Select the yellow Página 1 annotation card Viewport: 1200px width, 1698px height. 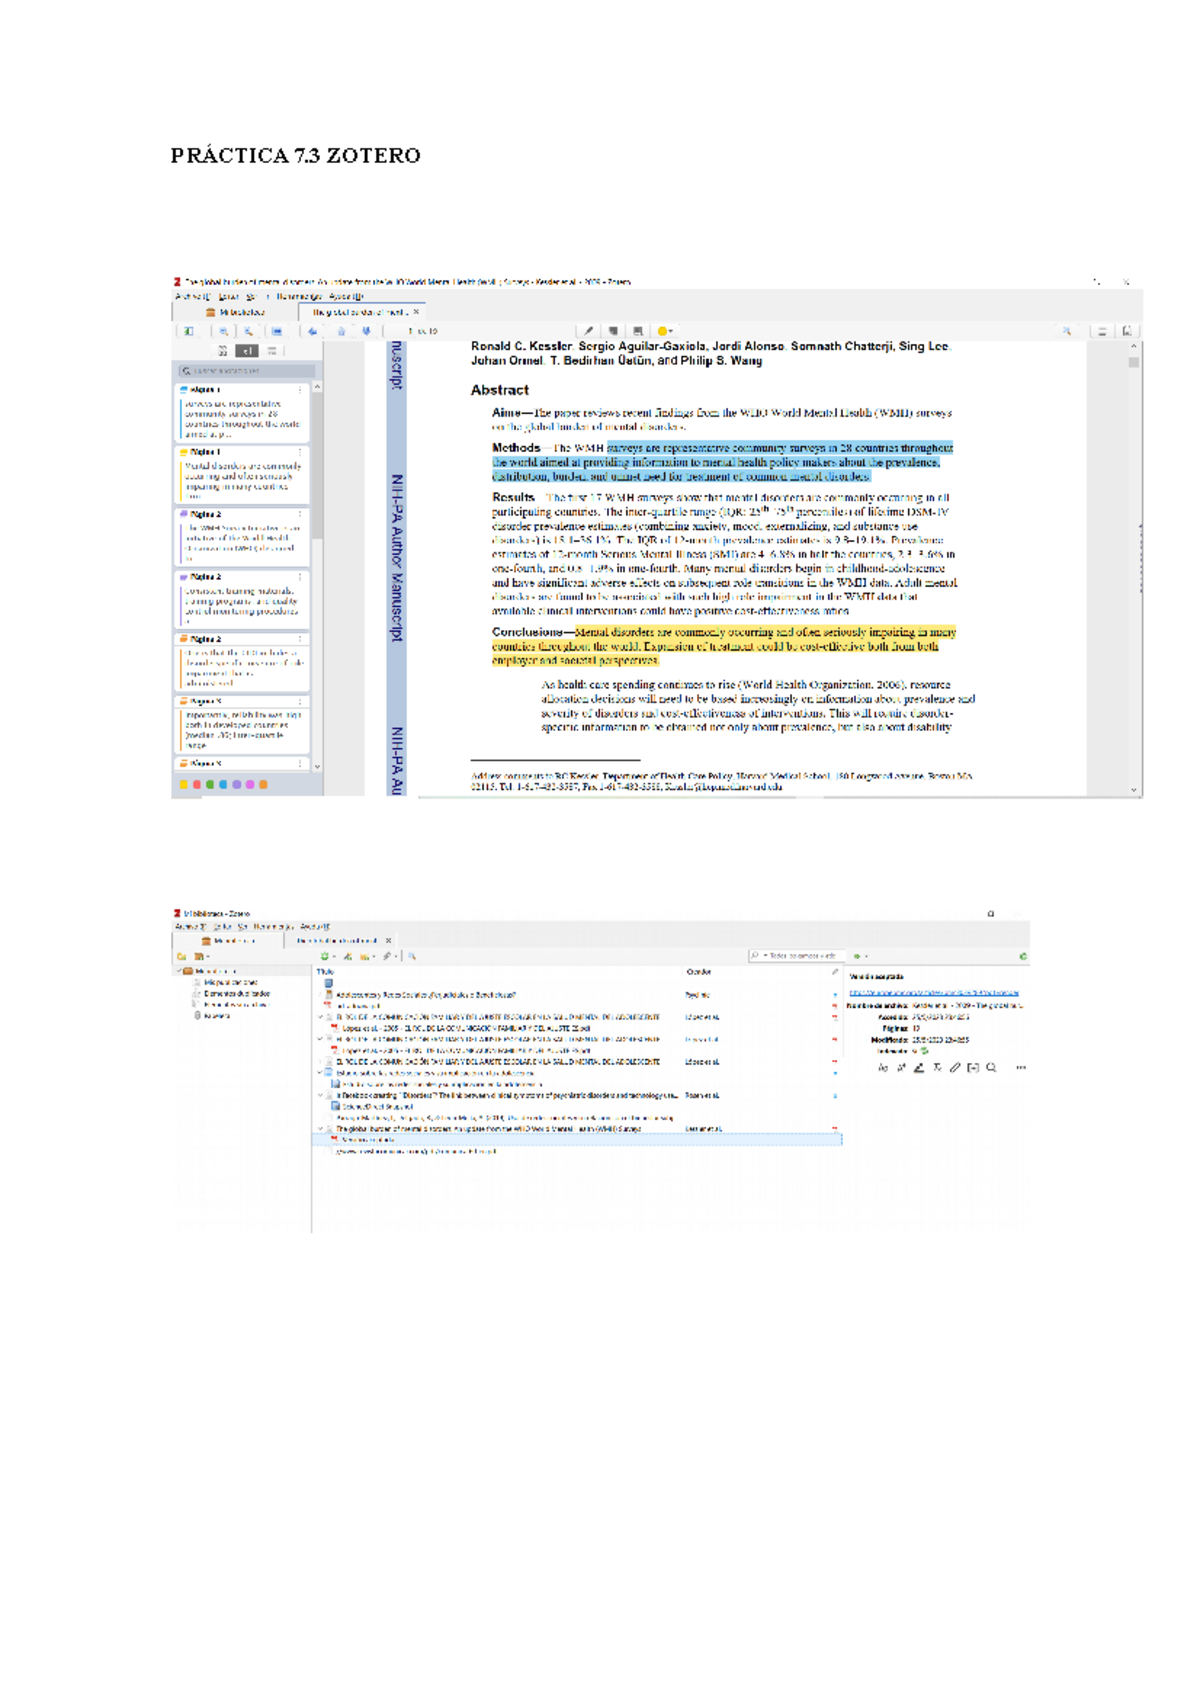coord(243,475)
